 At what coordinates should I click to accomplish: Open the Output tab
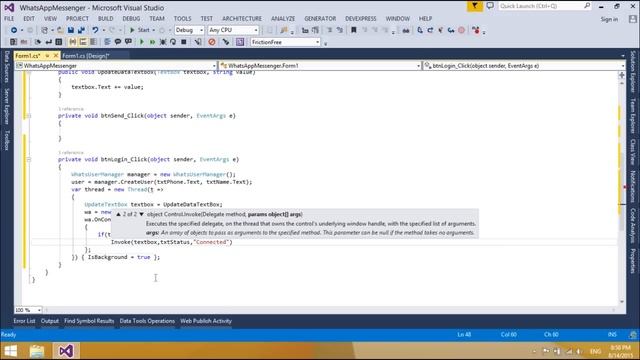pyautogui.click(x=50, y=321)
